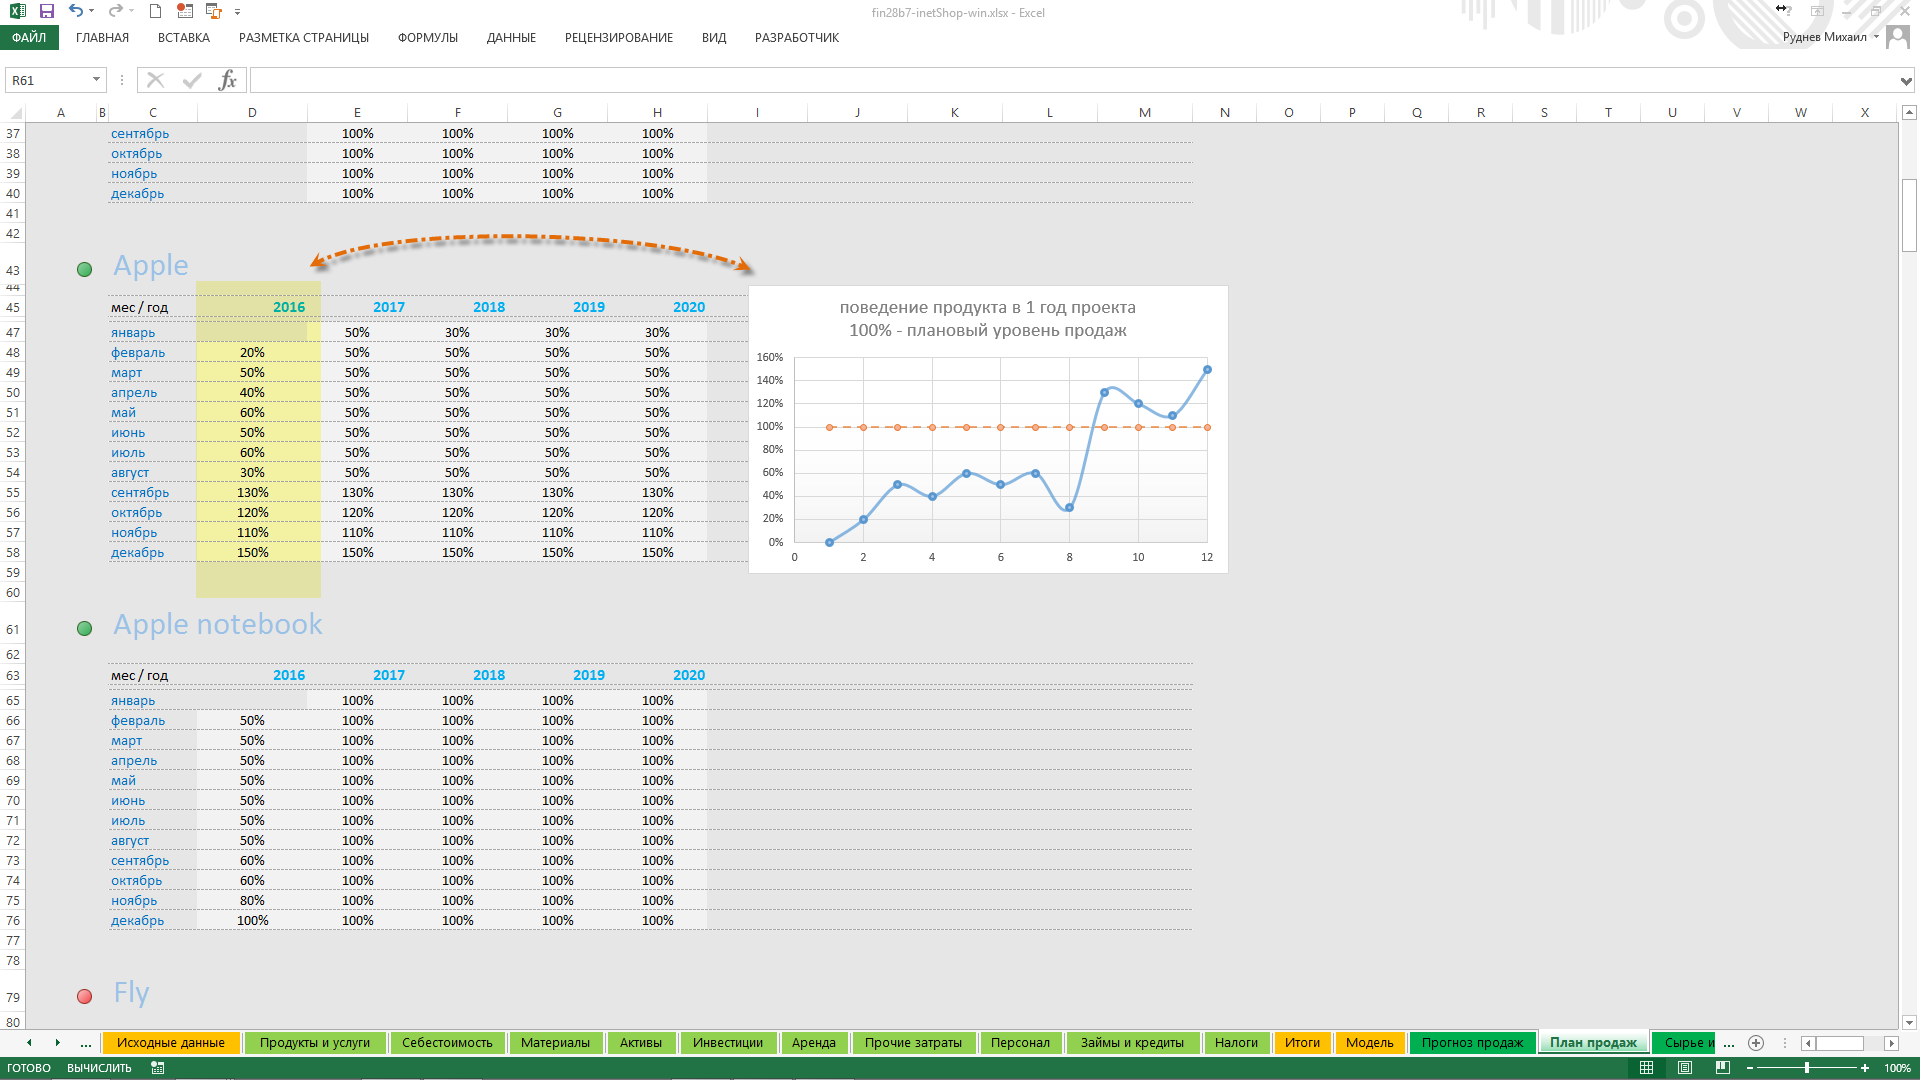Cancel formula entry with the X icon
Image resolution: width=1920 pixels, height=1080 pixels.
coord(155,80)
